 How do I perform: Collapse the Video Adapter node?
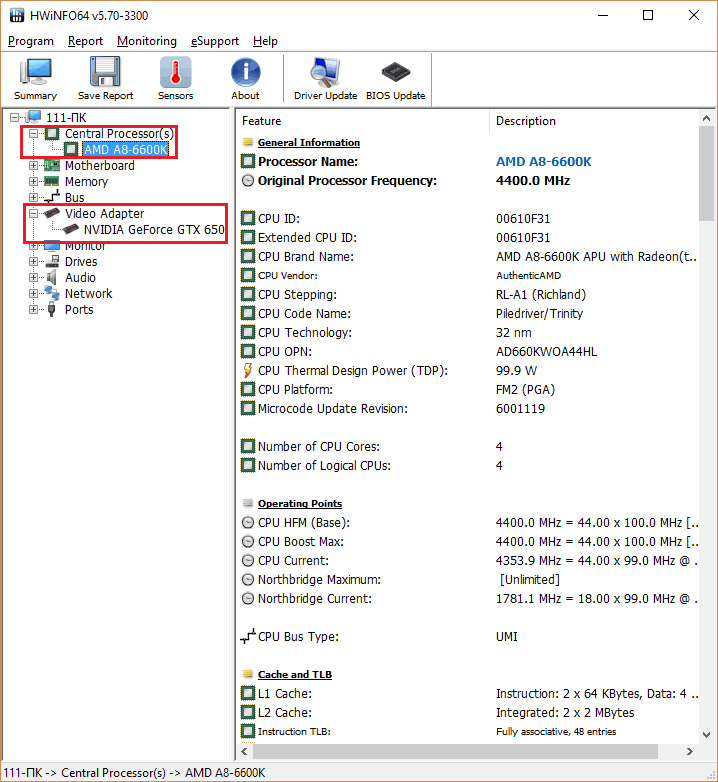(33, 213)
